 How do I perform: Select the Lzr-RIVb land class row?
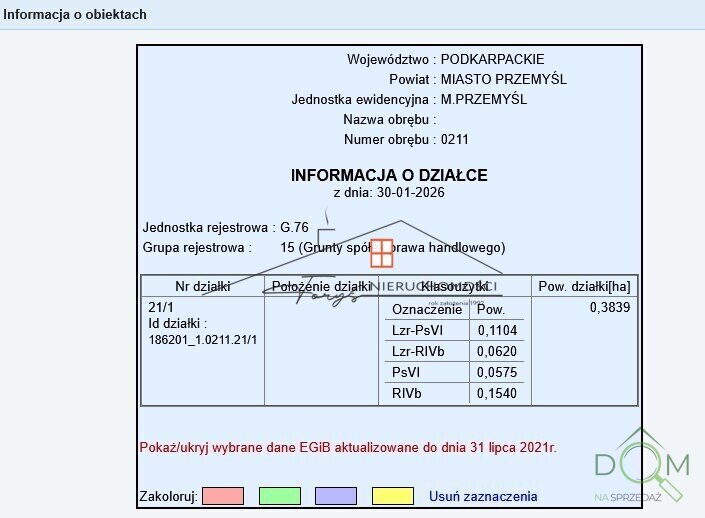point(454,351)
